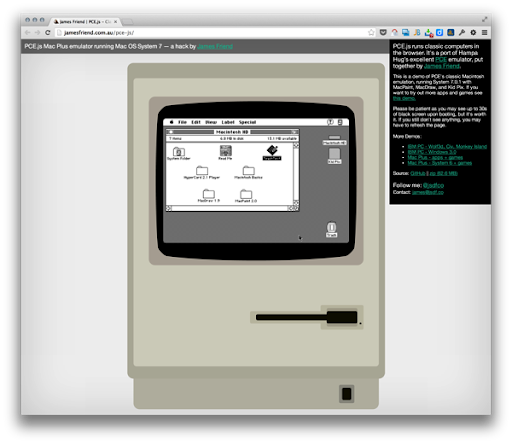Viewport: 512px width, 444px height.
Task: Open Mac Plus apps + games demo
Action: coord(435,157)
